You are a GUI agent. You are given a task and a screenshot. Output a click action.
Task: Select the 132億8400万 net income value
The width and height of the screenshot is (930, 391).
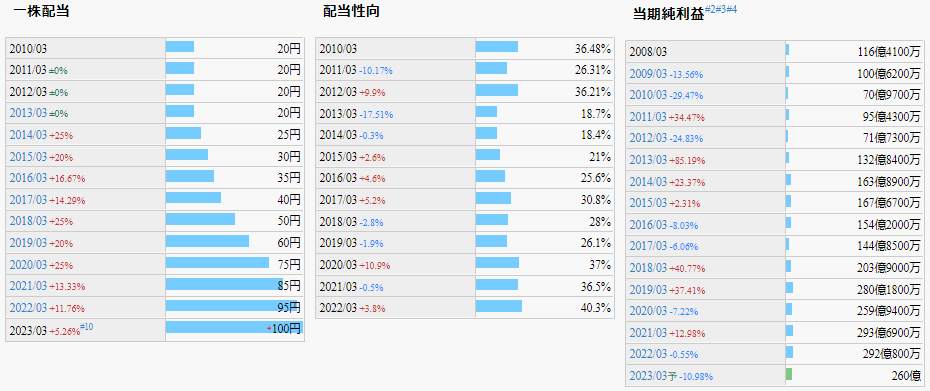889,160
